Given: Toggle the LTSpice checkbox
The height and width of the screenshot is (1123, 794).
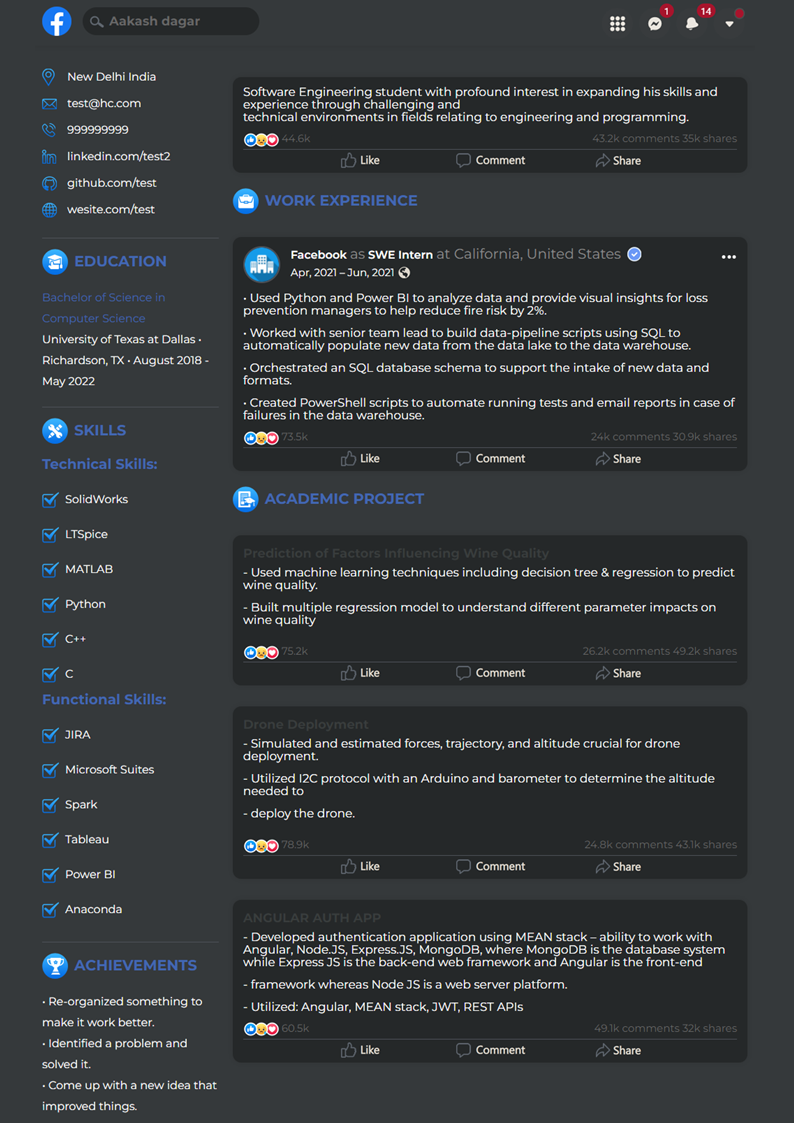Looking at the screenshot, I should [50, 534].
